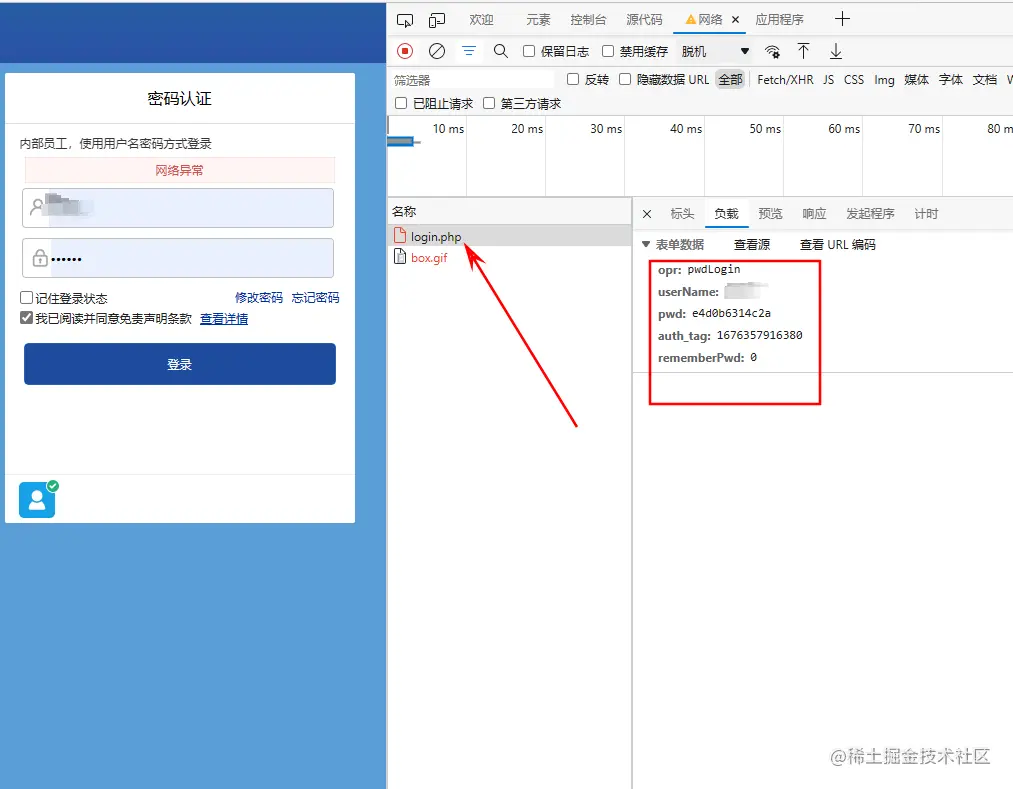
Task: Open the Payload detail tab
Action: (726, 214)
